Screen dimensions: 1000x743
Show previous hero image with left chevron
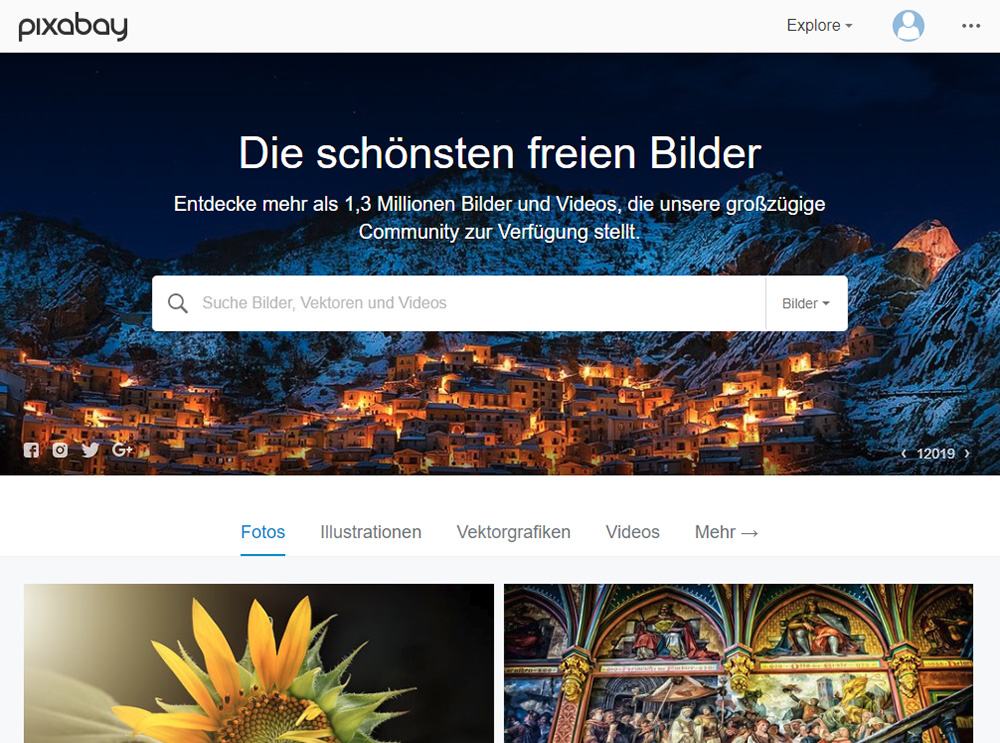tap(904, 453)
